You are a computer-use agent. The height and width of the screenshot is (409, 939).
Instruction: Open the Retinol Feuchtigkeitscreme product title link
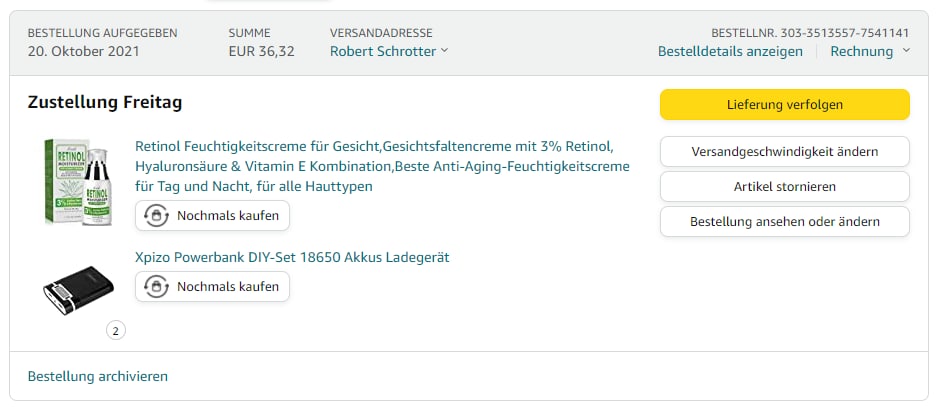pyautogui.click(x=382, y=165)
